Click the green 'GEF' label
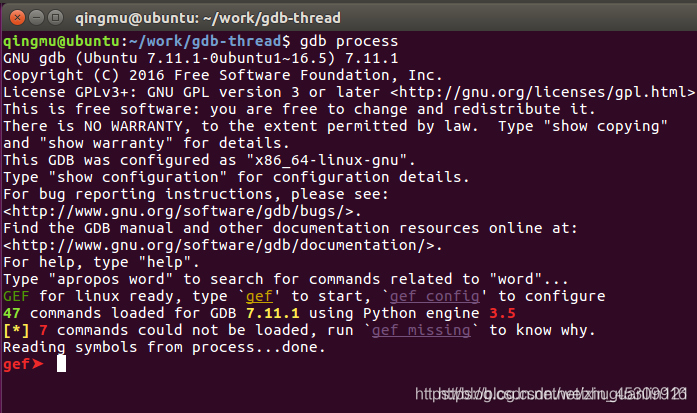The height and width of the screenshot is (413, 697). coord(16,296)
